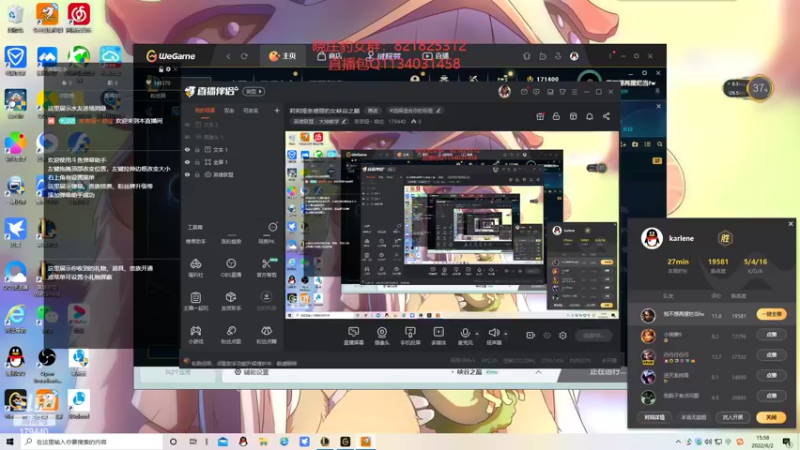
Task: Click the yellow 关闭 button in the result panel
Action: pyautogui.click(x=771, y=417)
